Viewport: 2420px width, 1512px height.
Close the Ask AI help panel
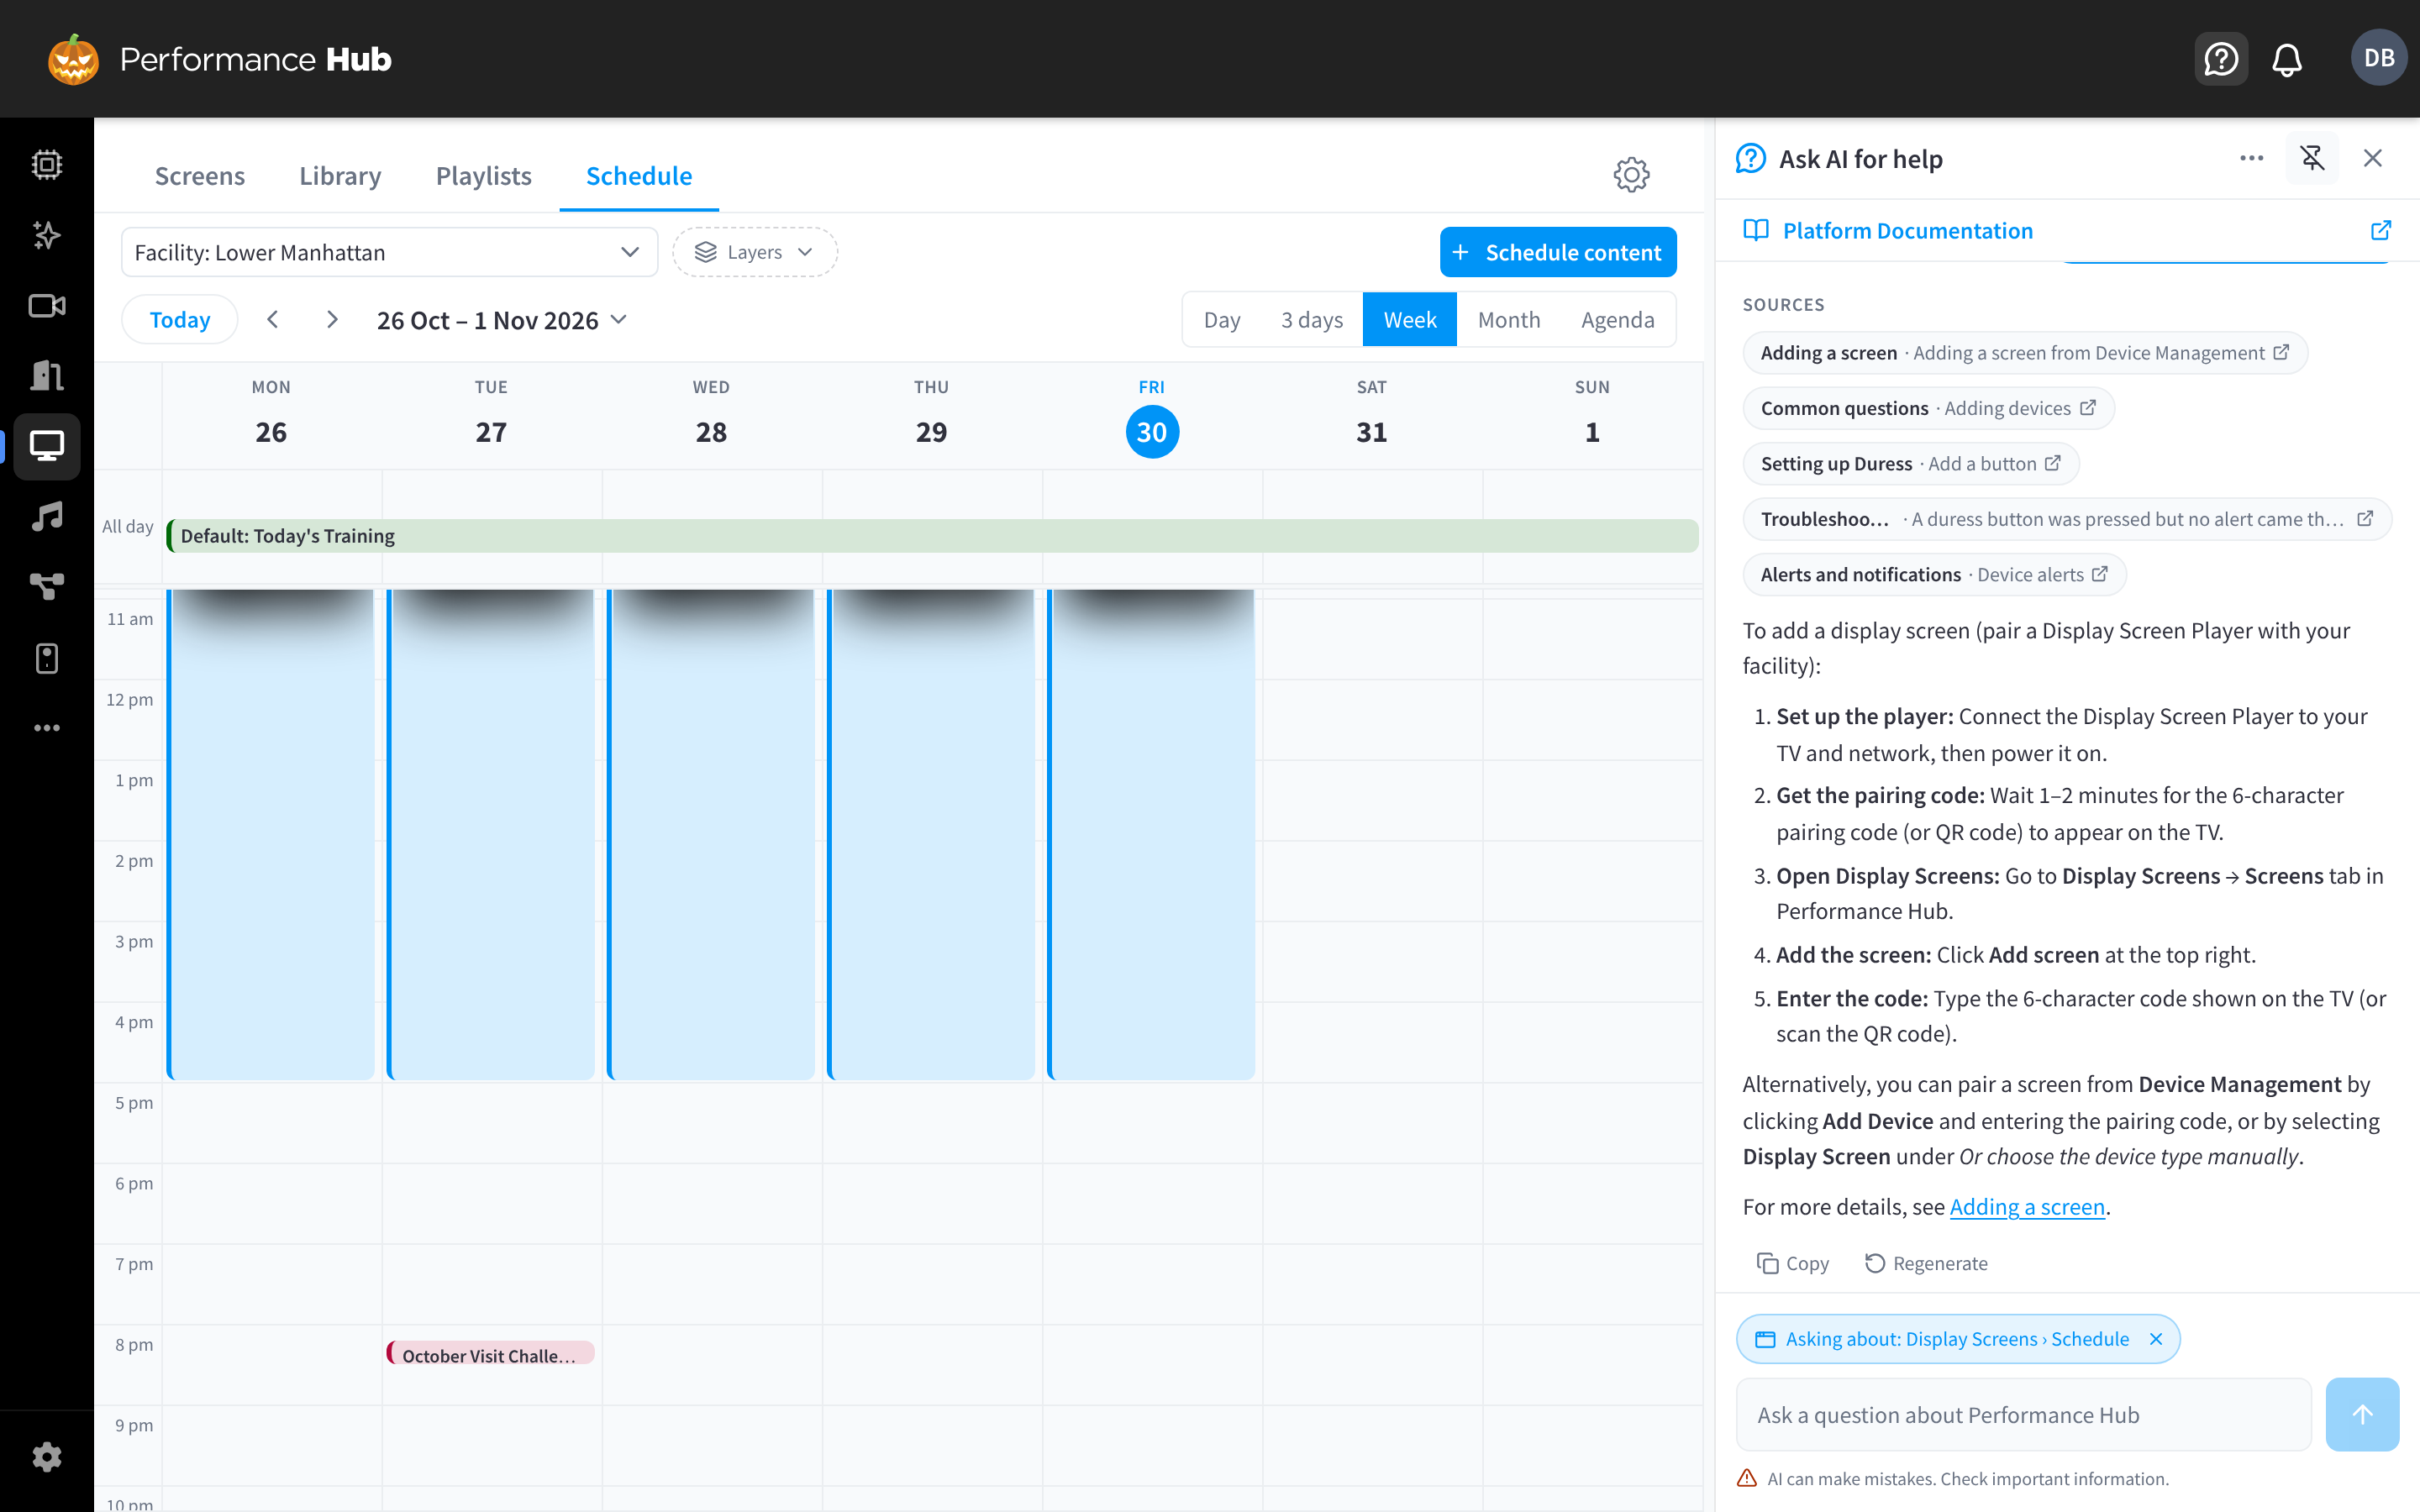click(x=2372, y=158)
